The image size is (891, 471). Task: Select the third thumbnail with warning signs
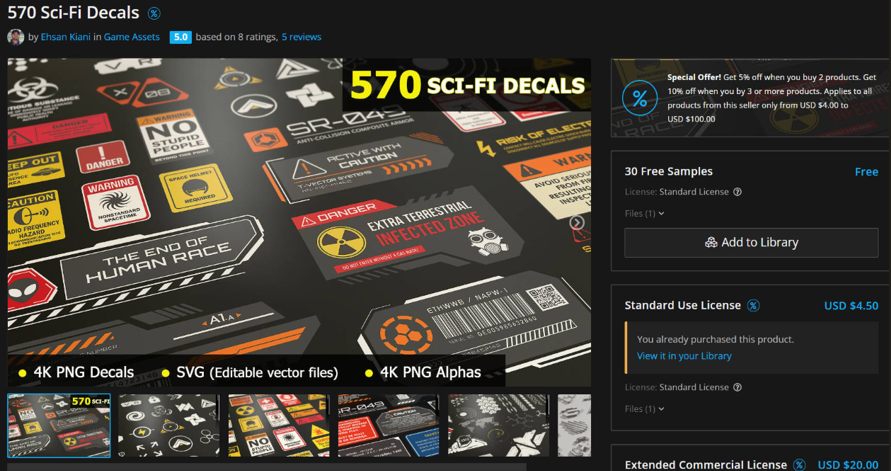tap(279, 426)
